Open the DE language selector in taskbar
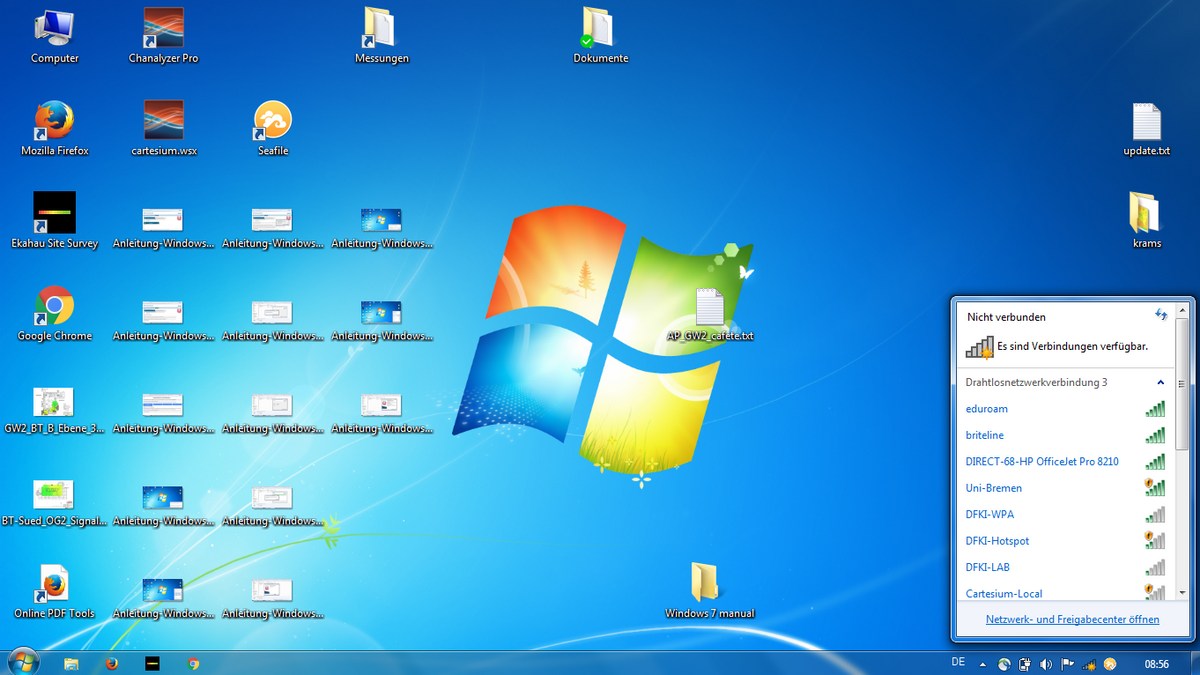The width and height of the screenshot is (1200, 675). click(x=958, y=662)
